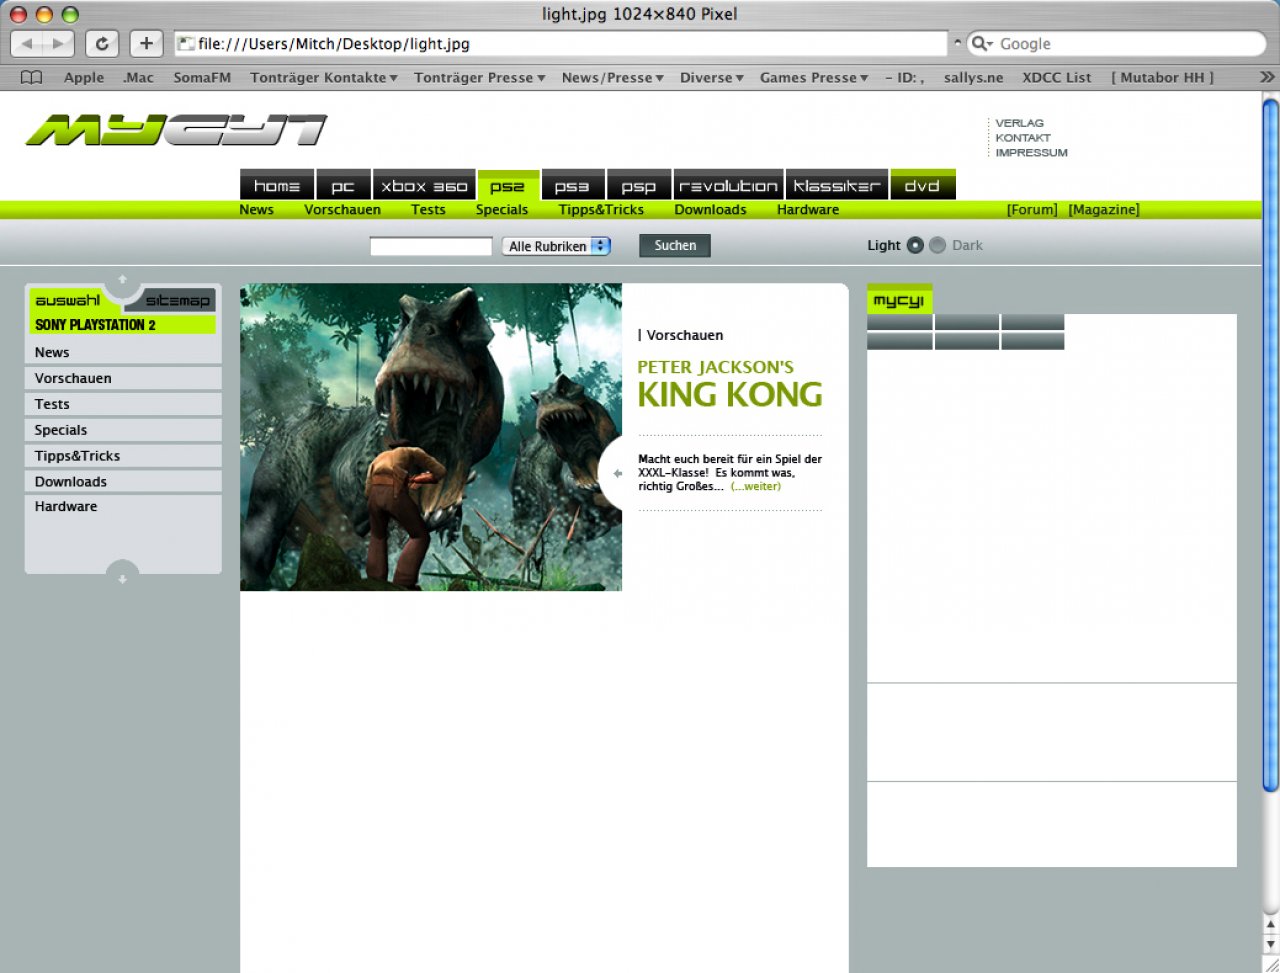Open the revolution tab
The image size is (1280, 973).
[728, 186]
